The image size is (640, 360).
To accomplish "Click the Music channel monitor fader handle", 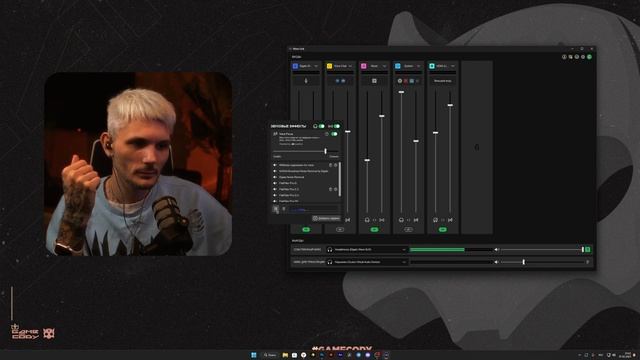I will [367, 160].
